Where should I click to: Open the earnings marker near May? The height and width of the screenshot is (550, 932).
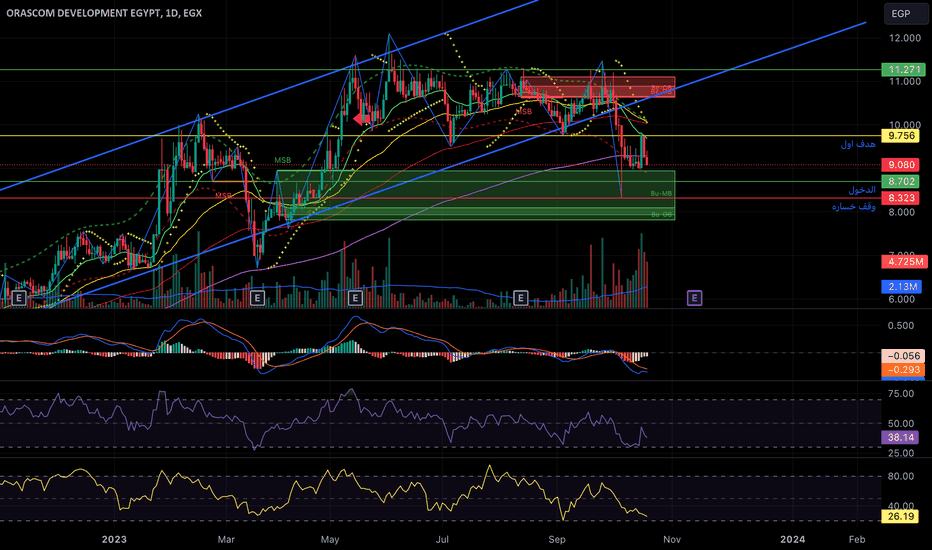355,298
